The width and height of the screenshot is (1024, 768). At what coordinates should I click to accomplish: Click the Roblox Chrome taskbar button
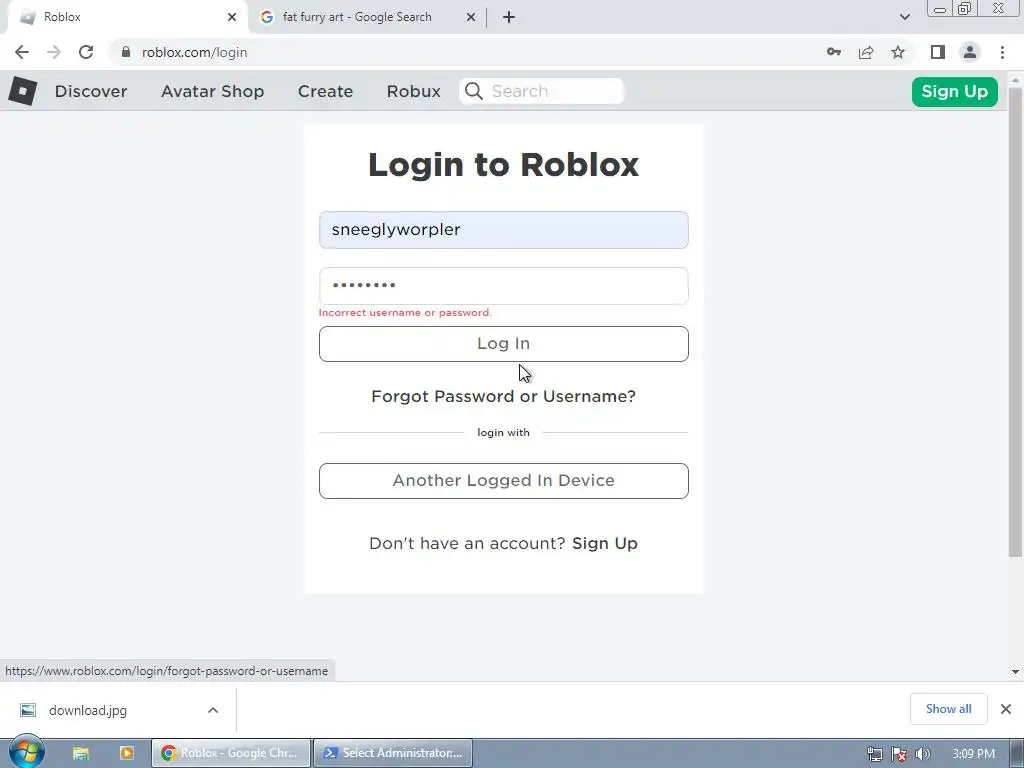(231, 753)
